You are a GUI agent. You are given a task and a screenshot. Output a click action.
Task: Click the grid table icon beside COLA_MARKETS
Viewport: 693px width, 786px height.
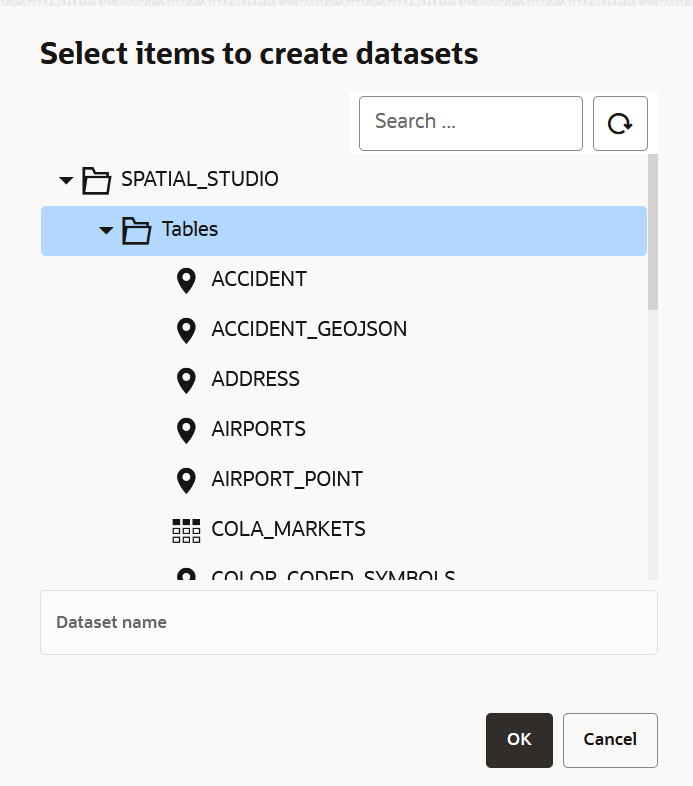coord(186,530)
